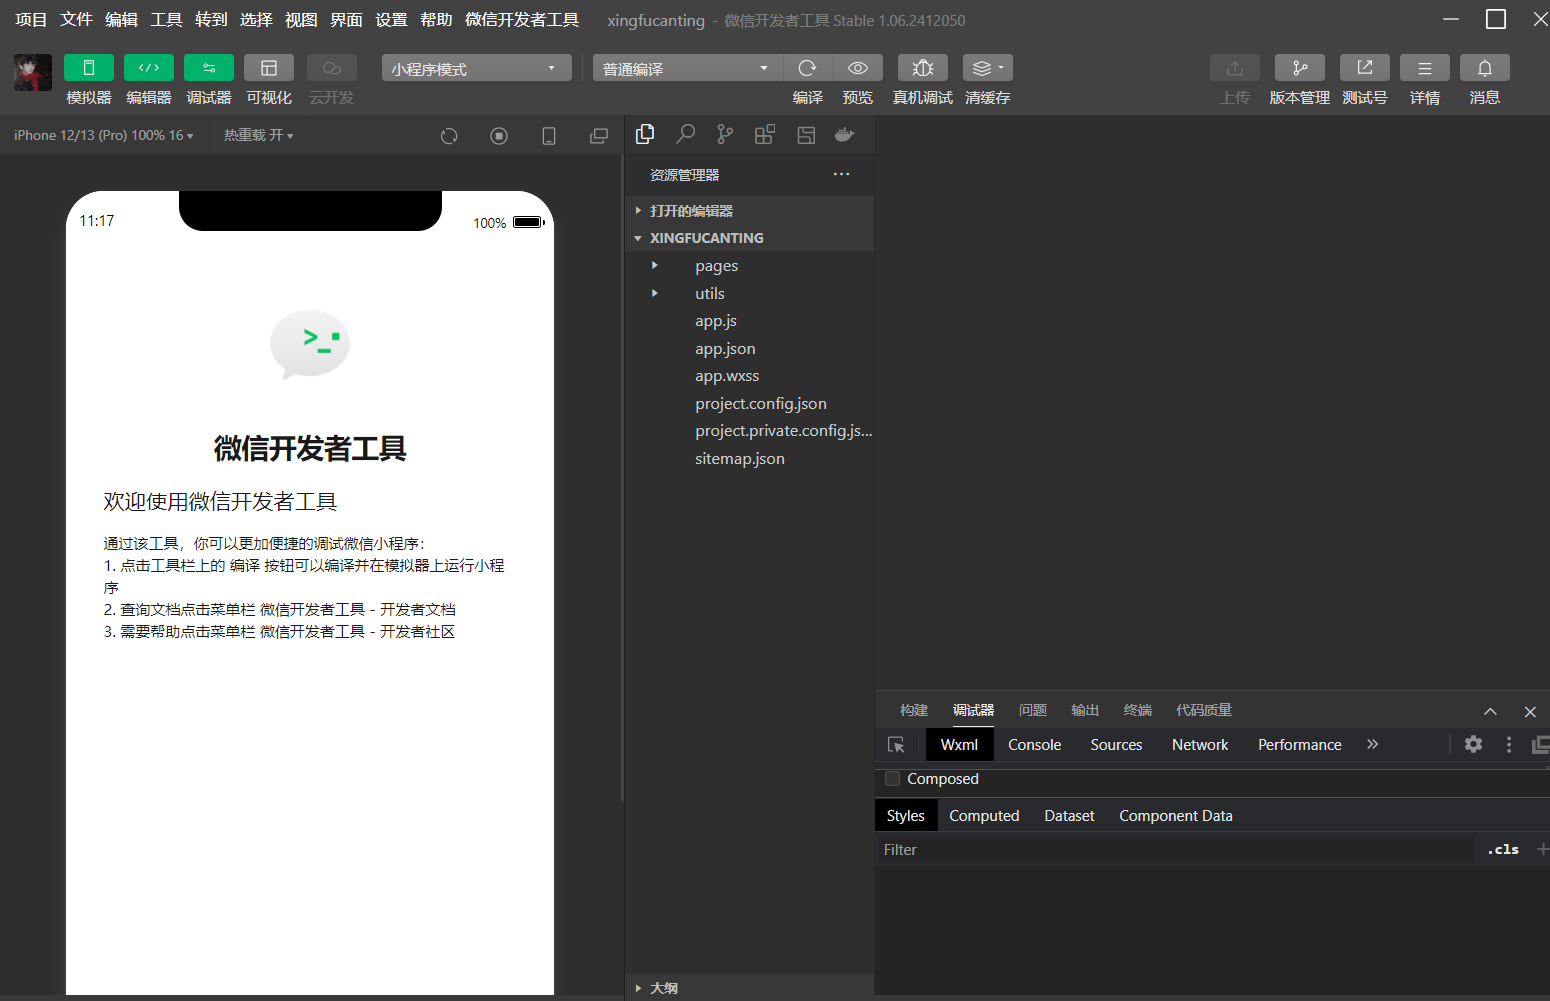This screenshot has height=1001, width=1550.
Task: Open source control icon in the sidebar
Action: pos(725,134)
